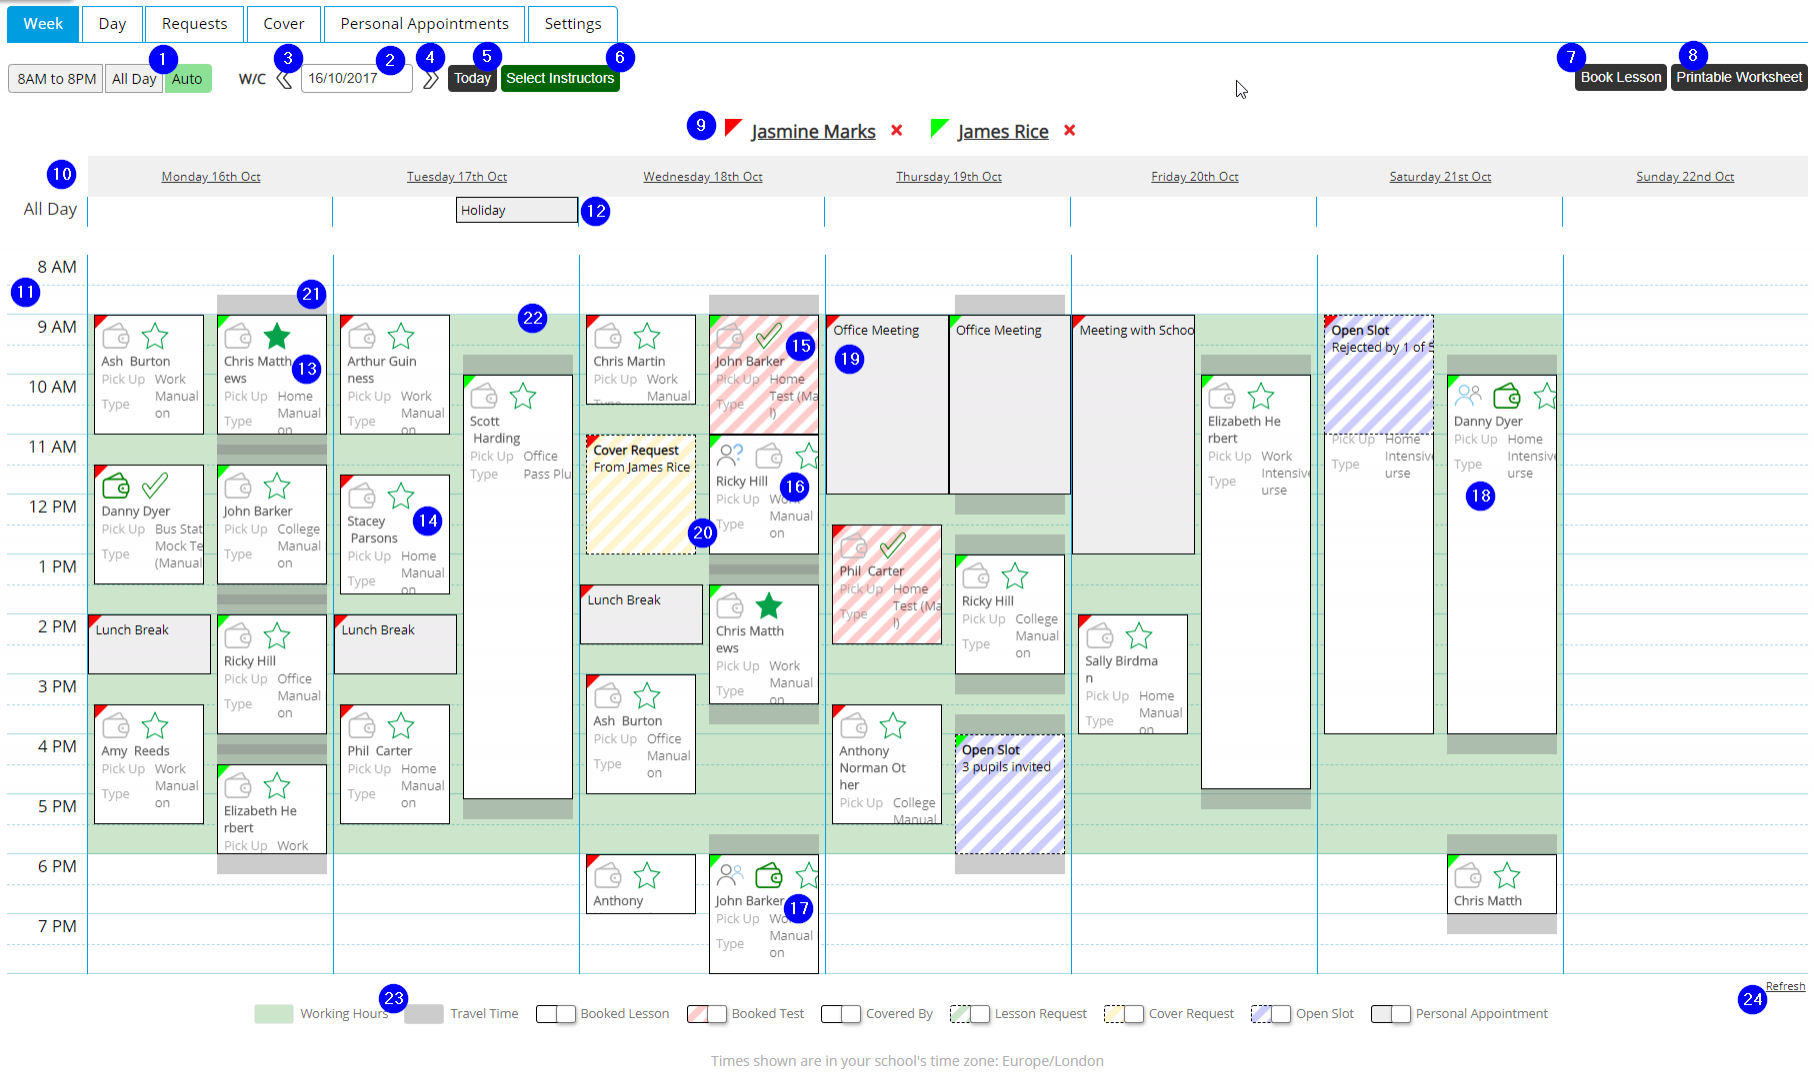Image resolution: width=1814 pixels, height=1082 pixels.
Task: Click star on Elizabeth Herbert Friday lesson
Action: (x=1261, y=396)
